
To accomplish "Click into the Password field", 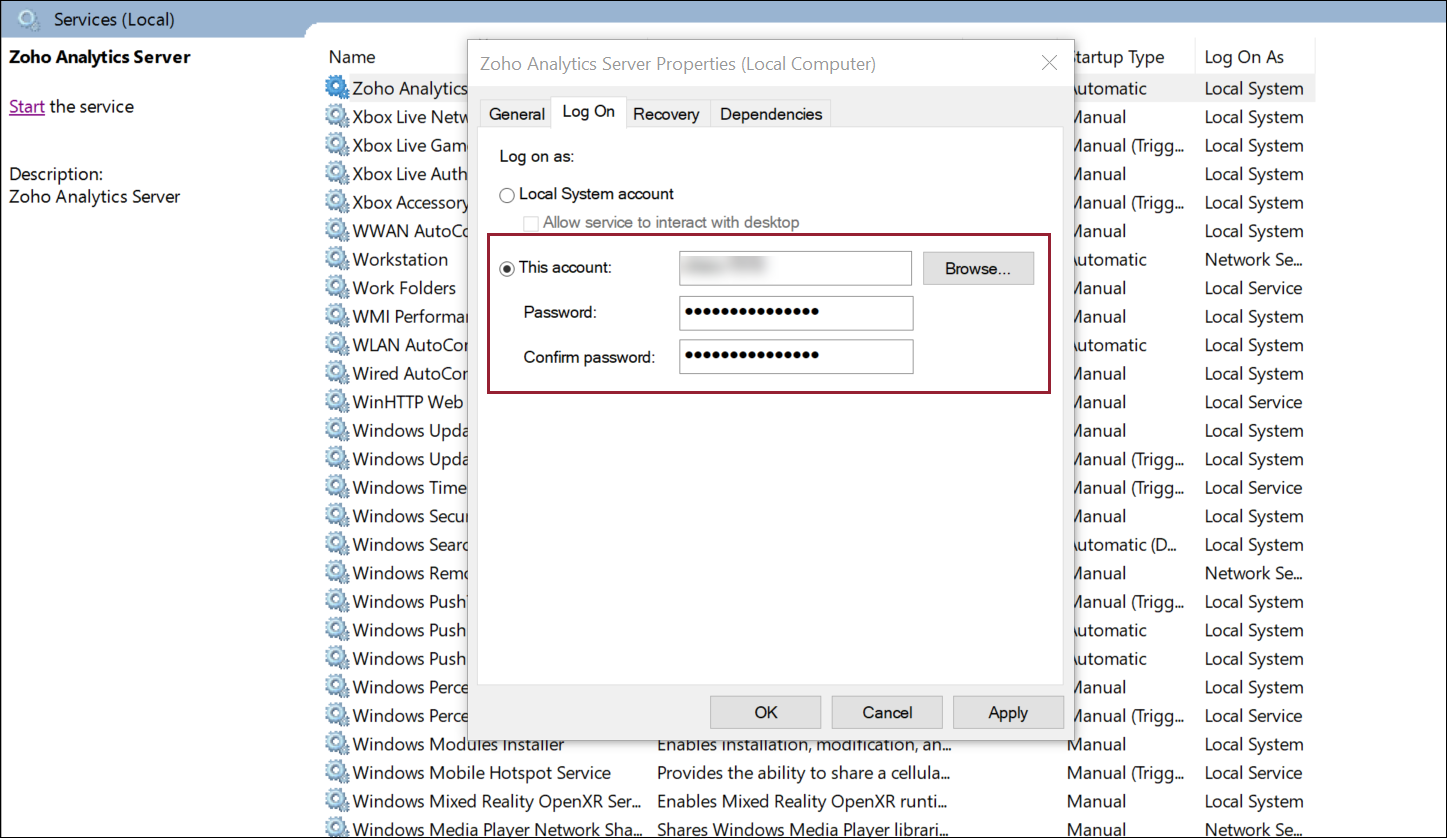I will [x=796, y=312].
